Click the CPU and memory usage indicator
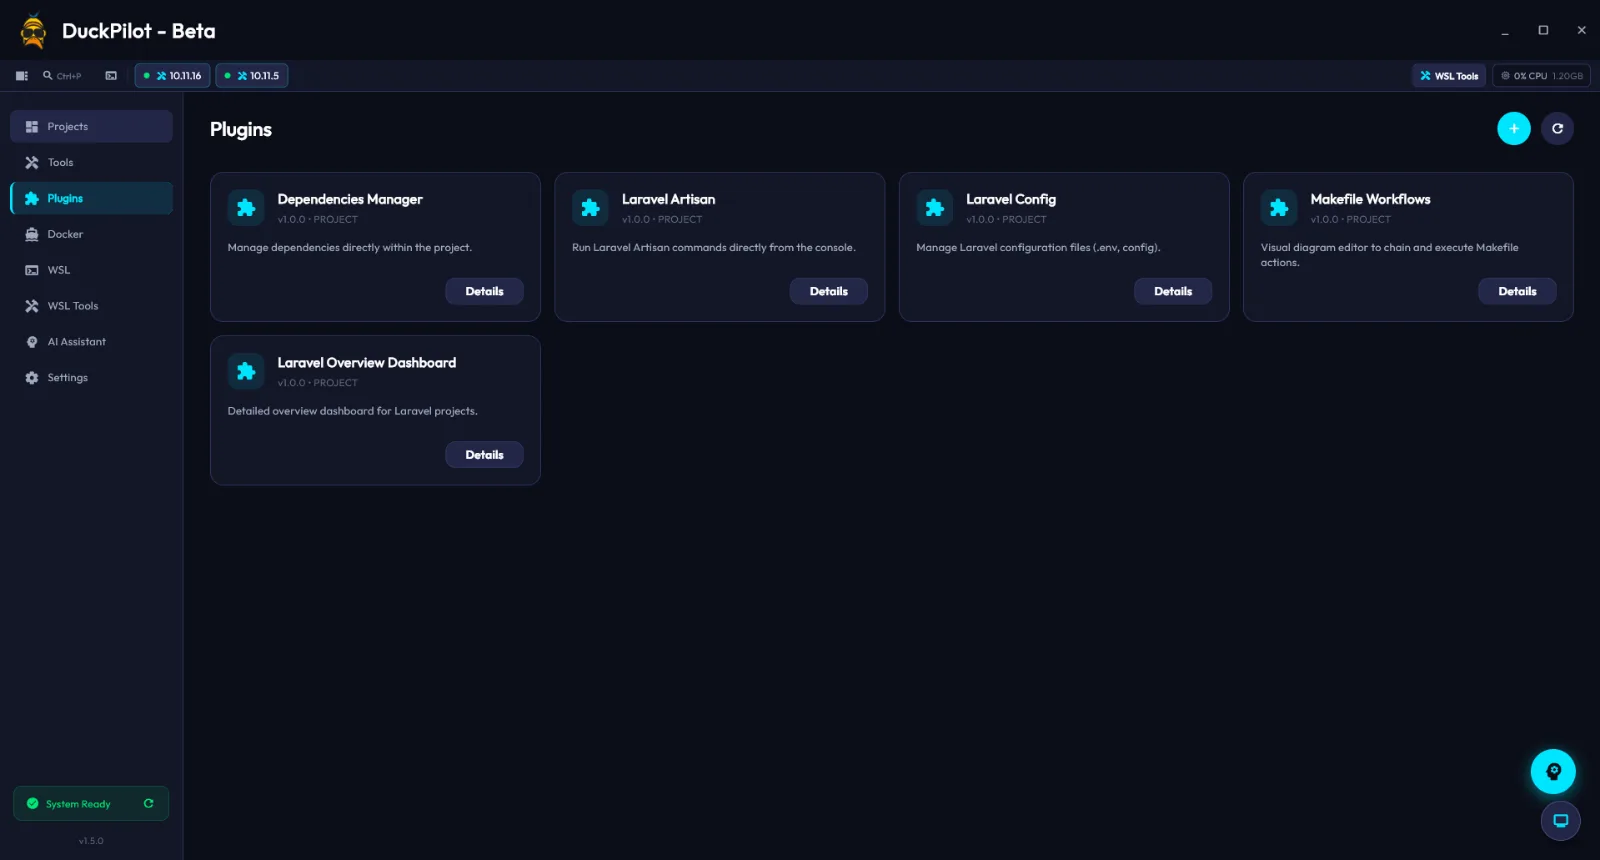Viewport: 1600px width, 860px height. click(x=1541, y=76)
